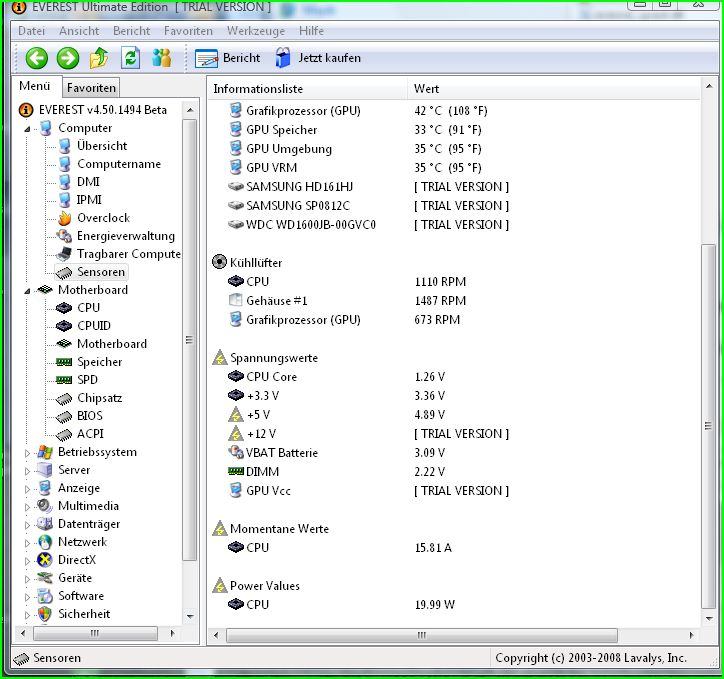Viewport: 724px width, 679px height.
Task: Open the Ansicht menu
Action: point(79,31)
